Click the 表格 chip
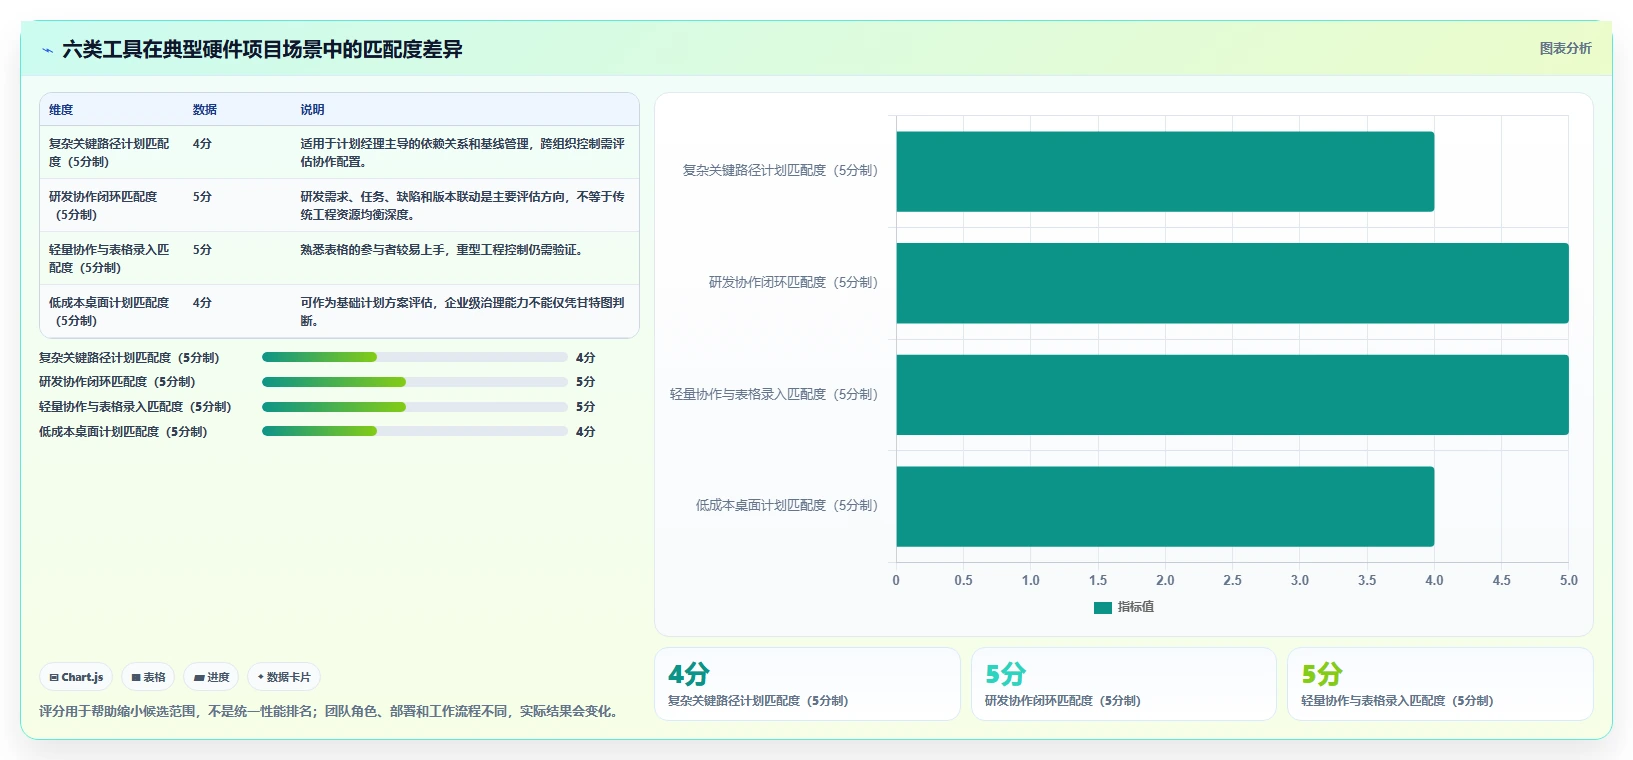The image size is (1633, 760). tap(148, 677)
